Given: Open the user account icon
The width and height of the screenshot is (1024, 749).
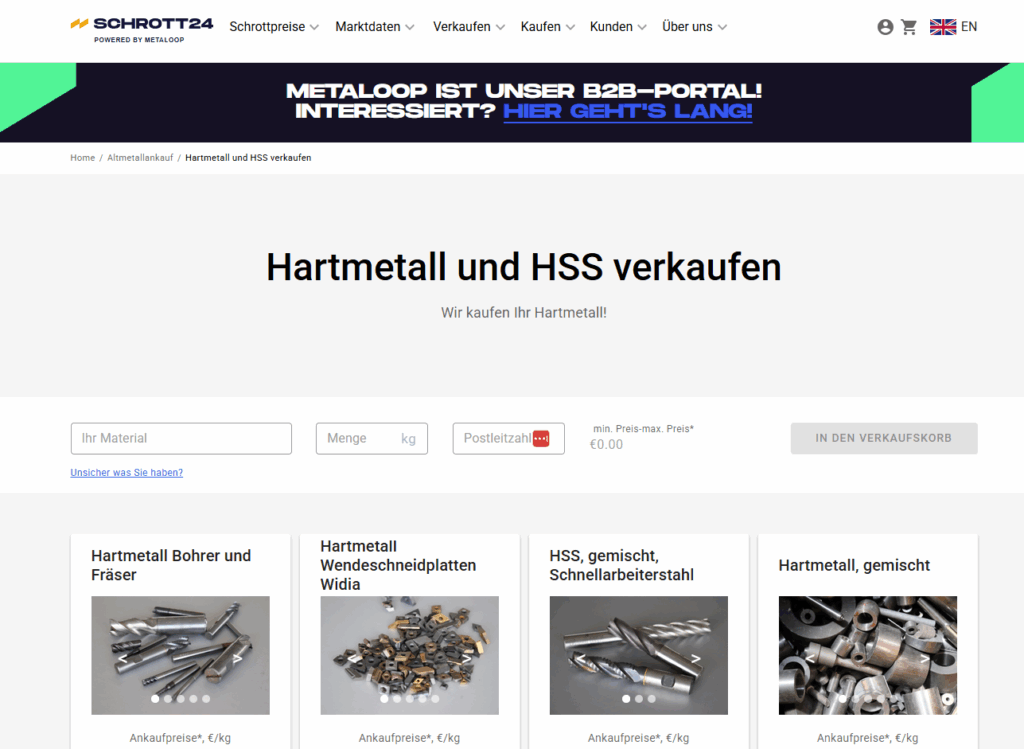Looking at the screenshot, I should coord(885,27).
